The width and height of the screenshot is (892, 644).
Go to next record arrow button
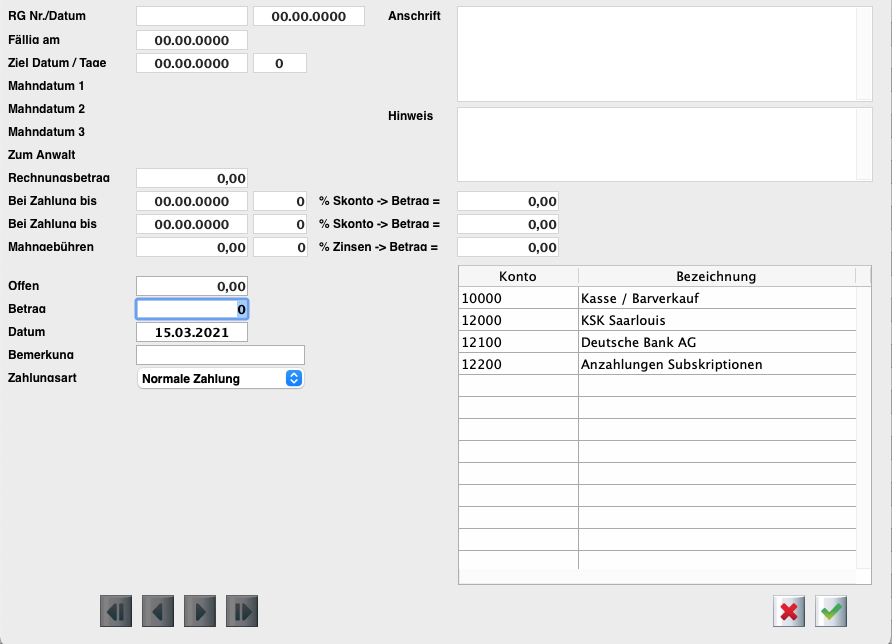click(200, 611)
